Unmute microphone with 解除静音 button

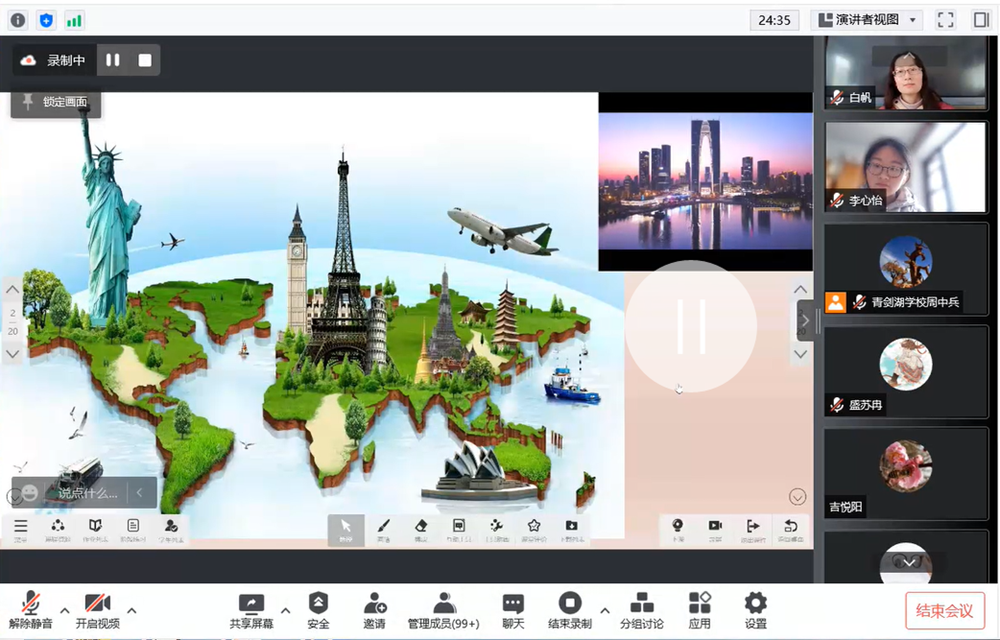32,609
